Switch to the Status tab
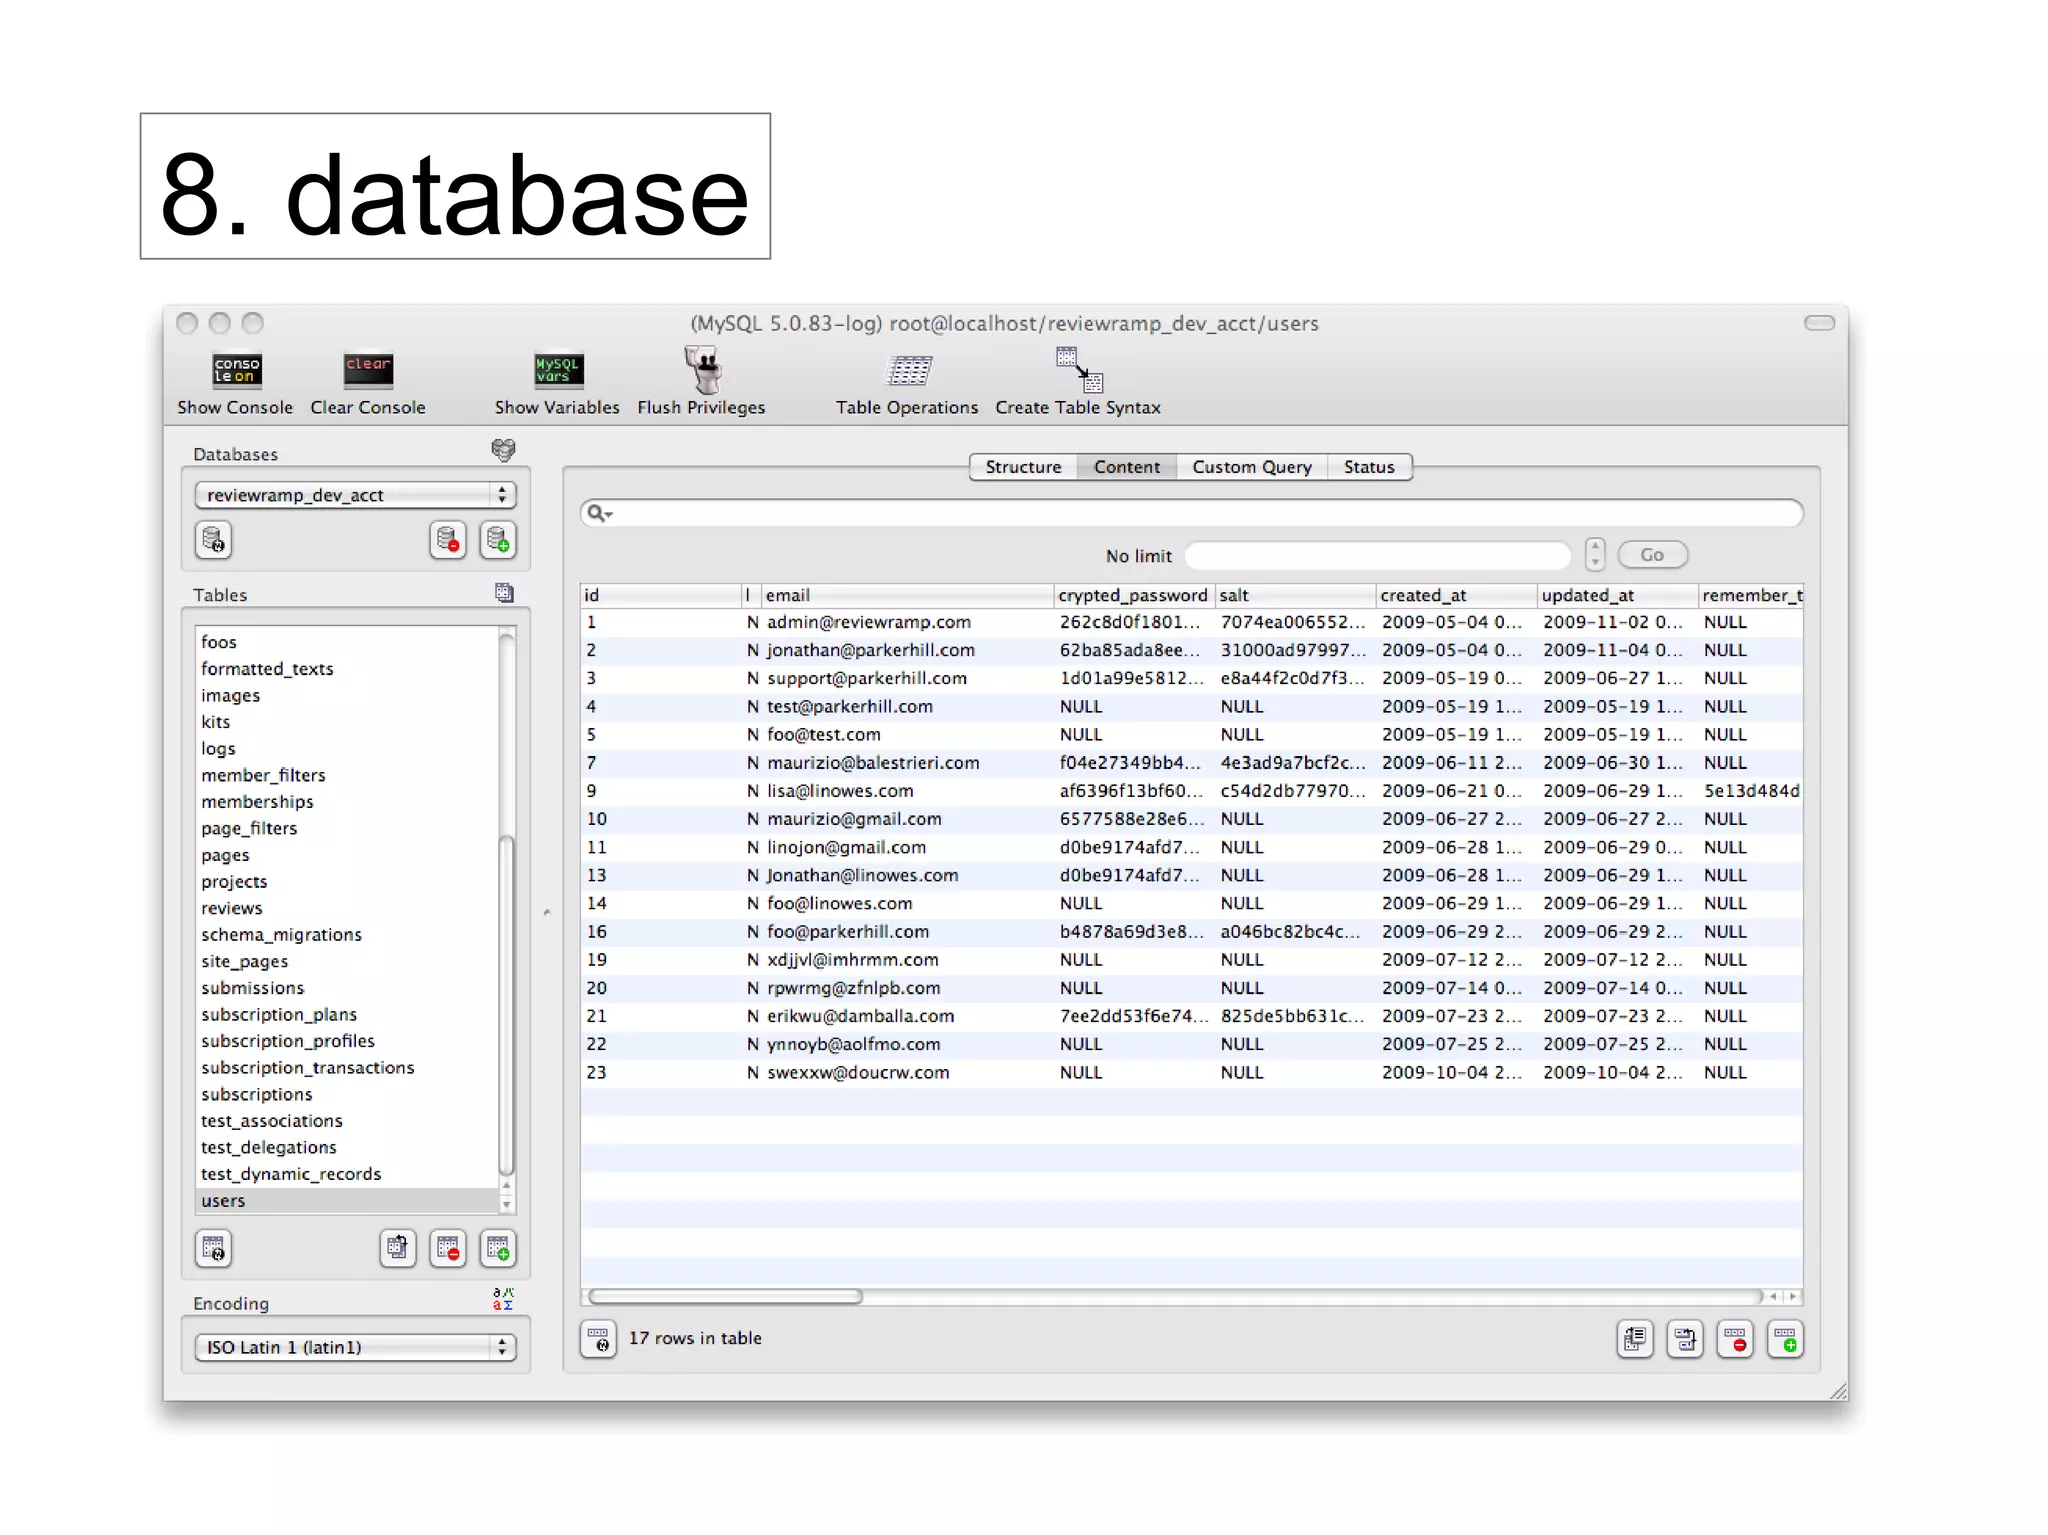This screenshot has height=1535, width=2048. point(1369,467)
